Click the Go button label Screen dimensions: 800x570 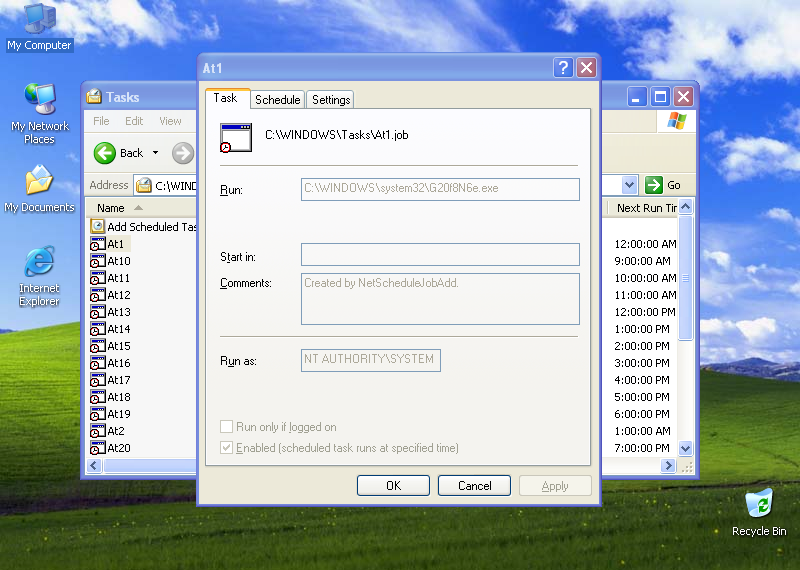coord(674,185)
